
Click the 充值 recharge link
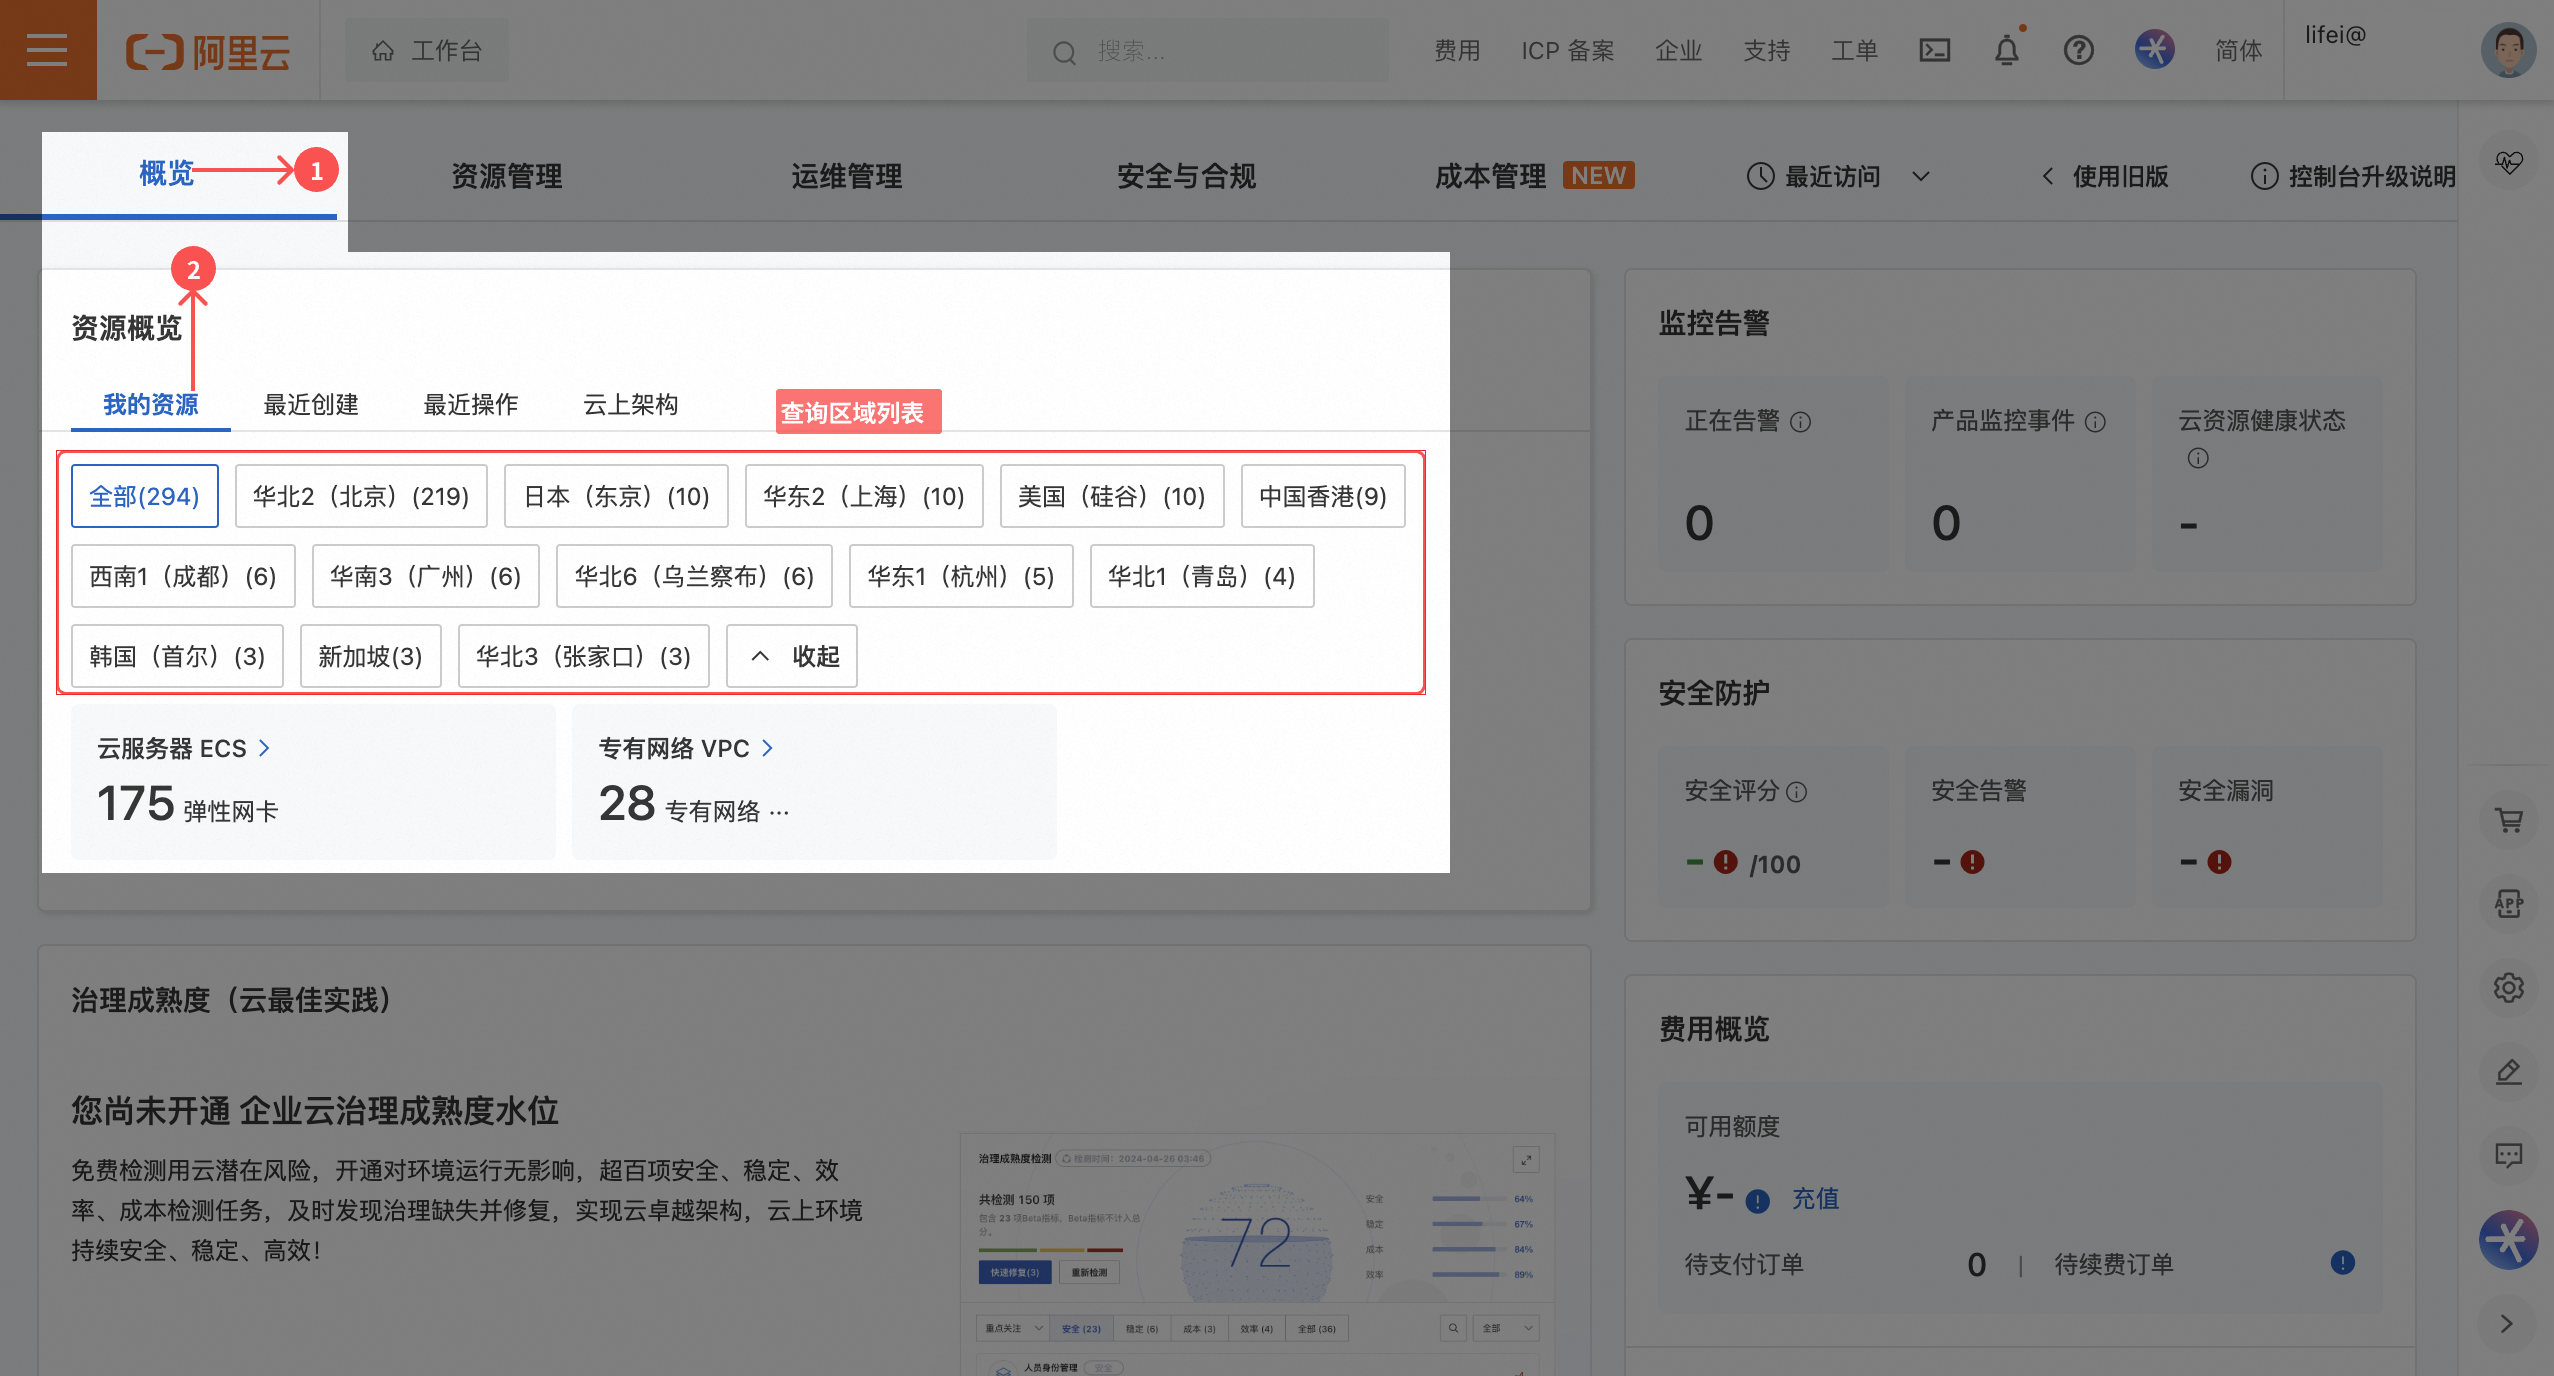pos(1814,1199)
